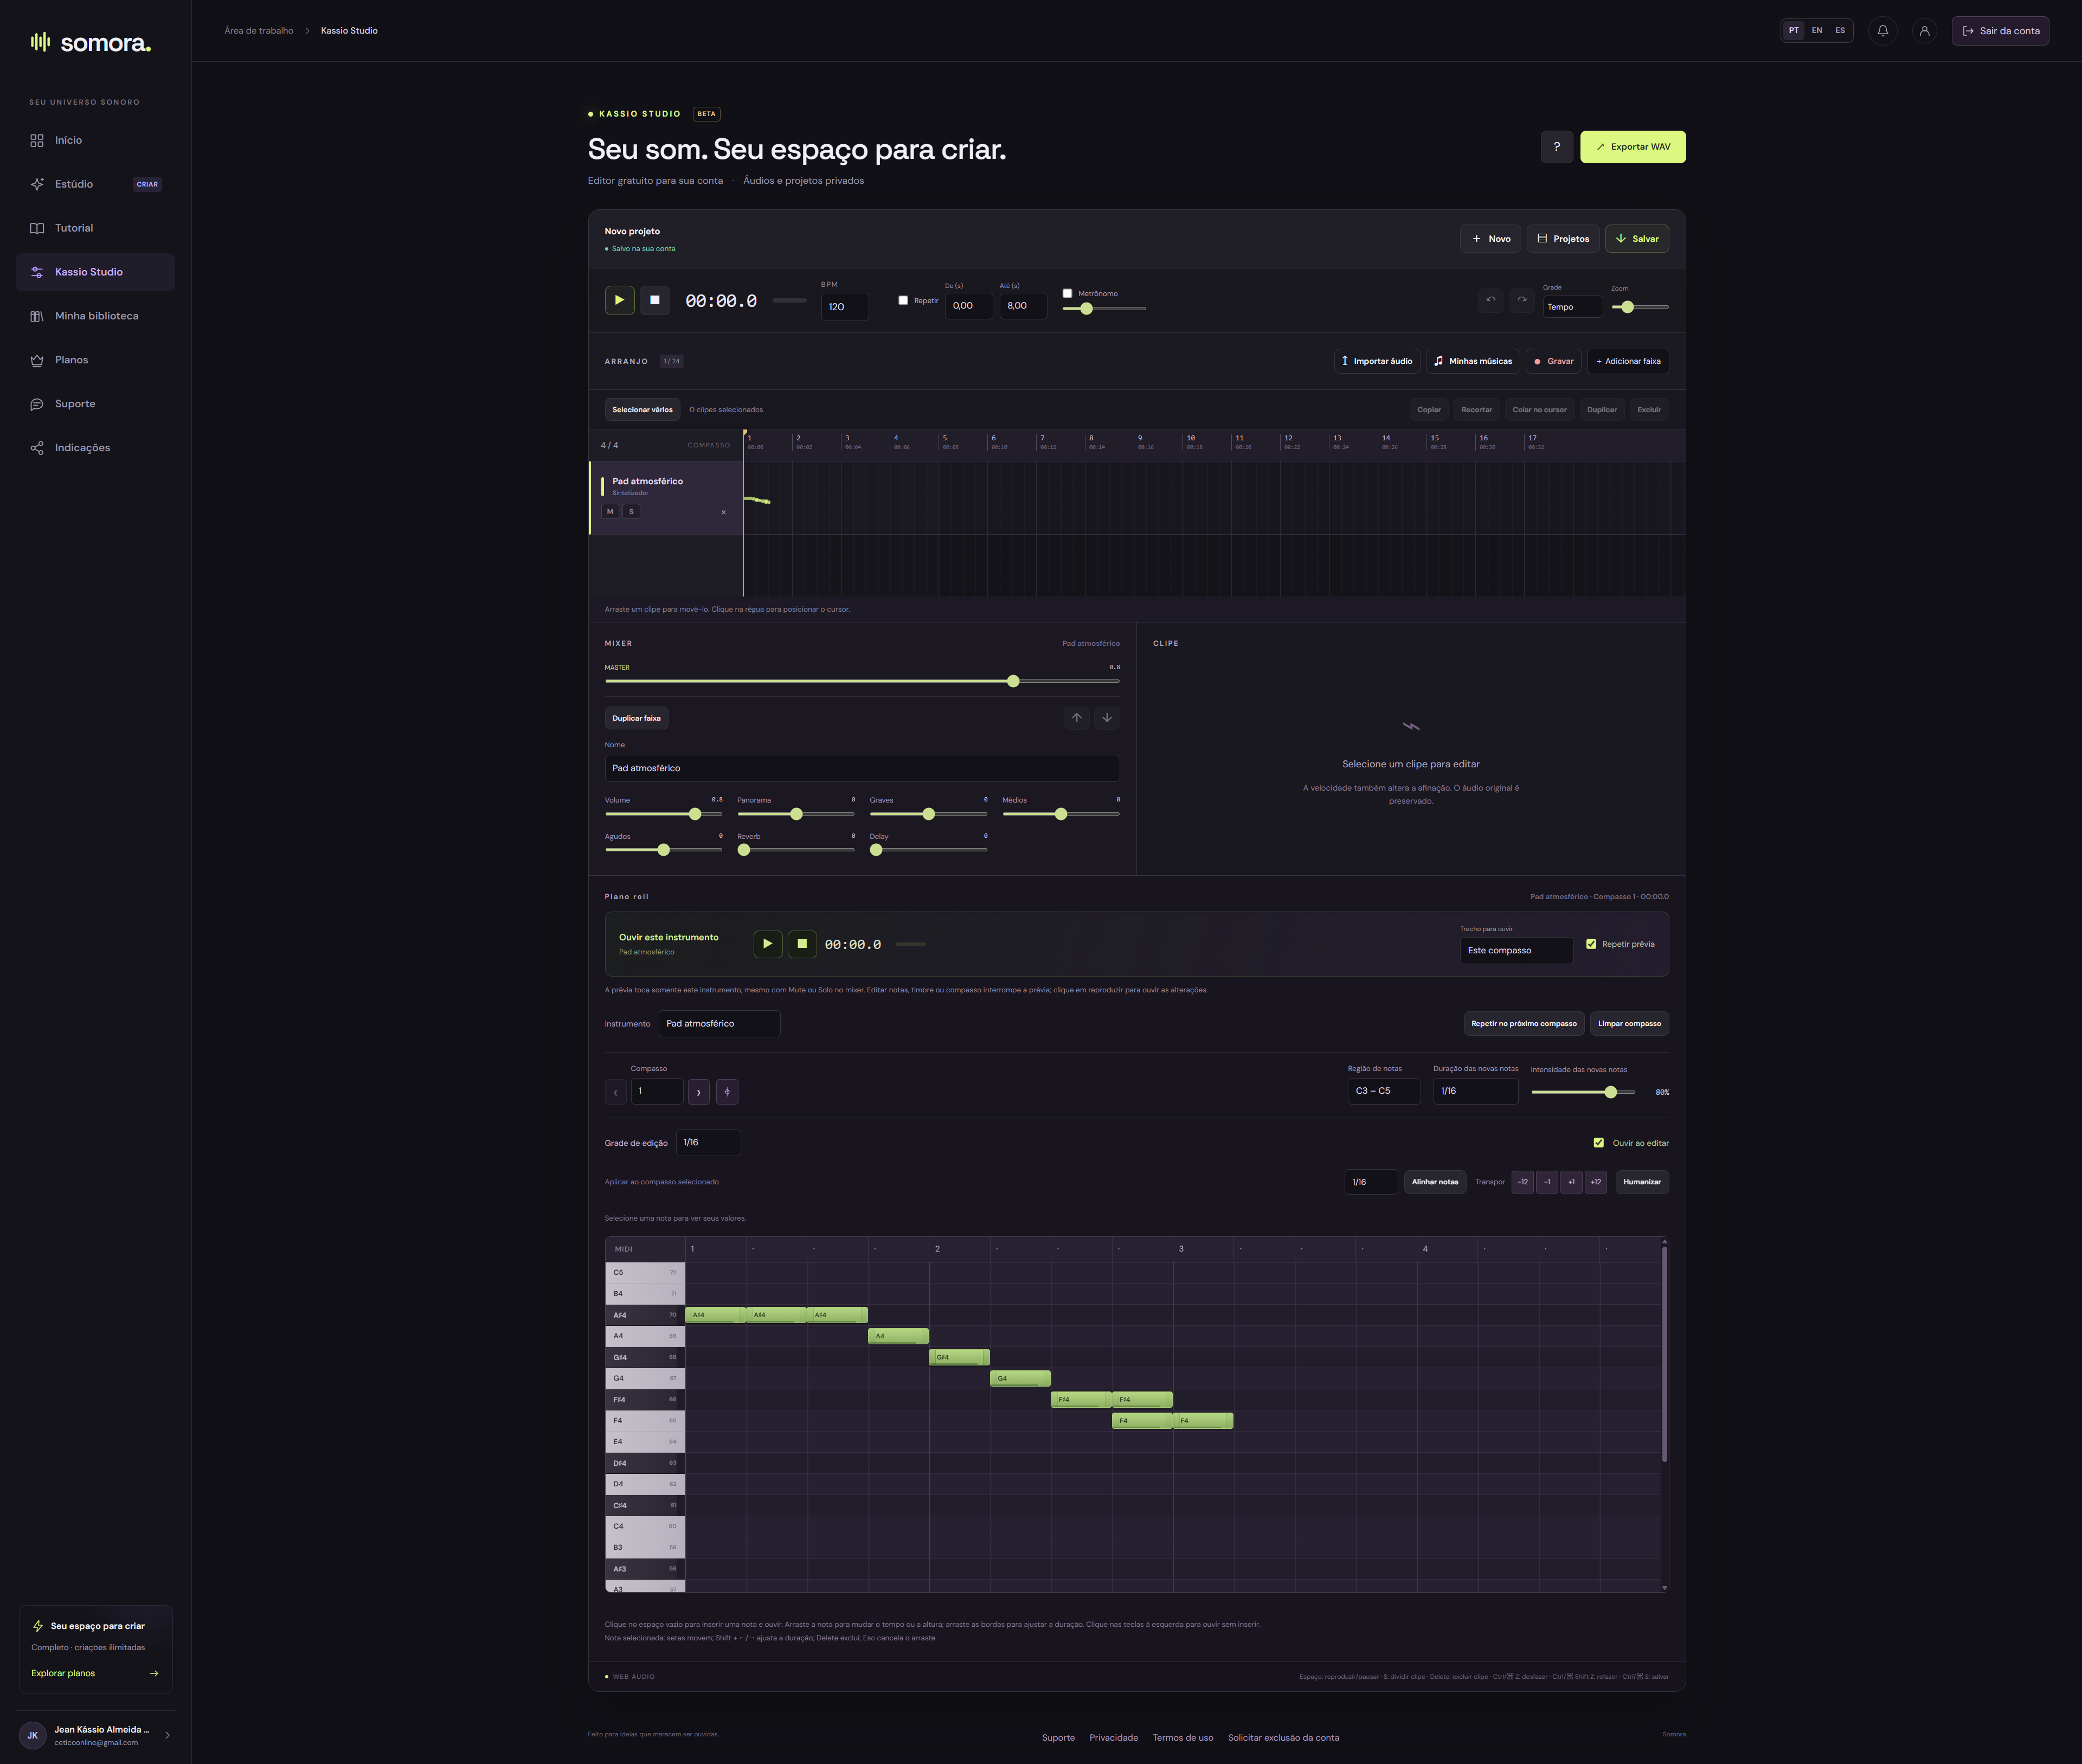
Task: Play the piano roll instrument preview
Action: coord(768,944)
